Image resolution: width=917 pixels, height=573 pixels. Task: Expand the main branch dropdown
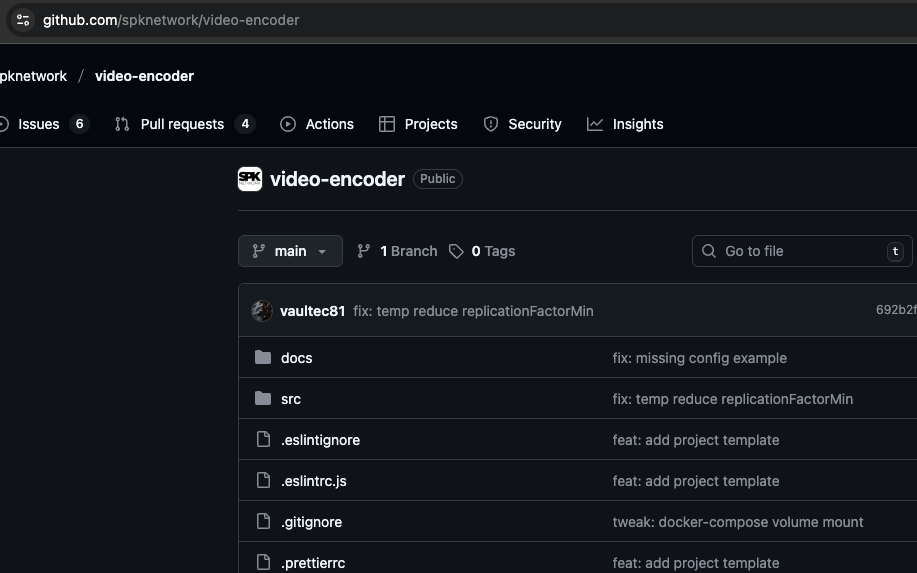pyautogui.click(x=290, y=251)
